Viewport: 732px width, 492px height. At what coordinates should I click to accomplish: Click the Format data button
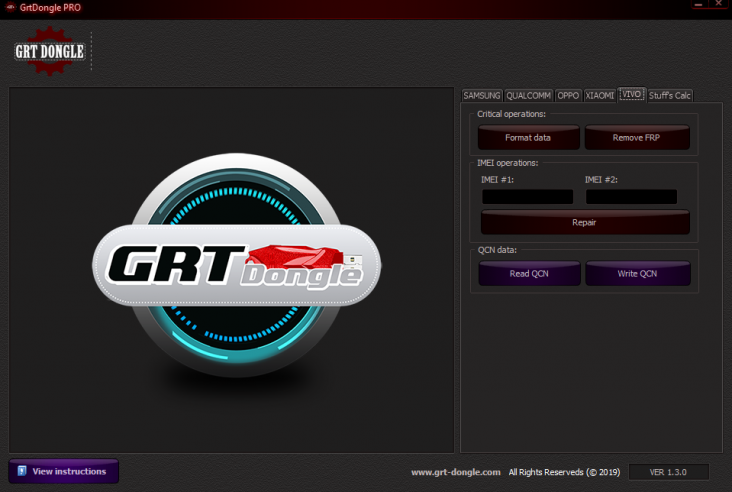pyautogui.click(x=528, y=138)
